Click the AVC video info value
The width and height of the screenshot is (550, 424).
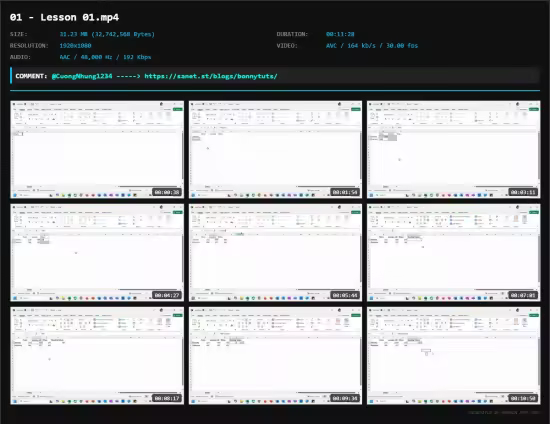tap(372, 46)
